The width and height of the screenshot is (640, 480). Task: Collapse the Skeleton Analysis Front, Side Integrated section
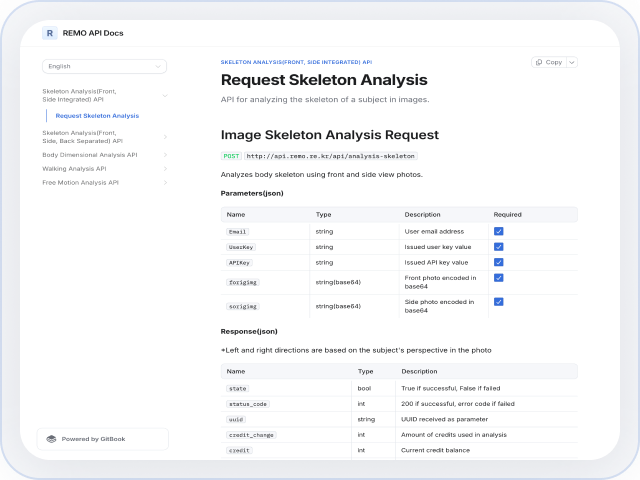165,96
